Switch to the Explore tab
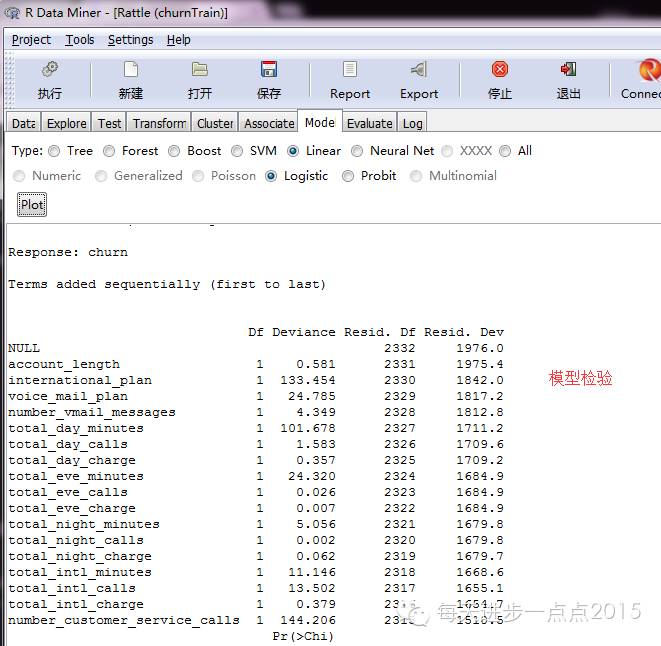This screenshot has width=661, height=646. point(66,123)
